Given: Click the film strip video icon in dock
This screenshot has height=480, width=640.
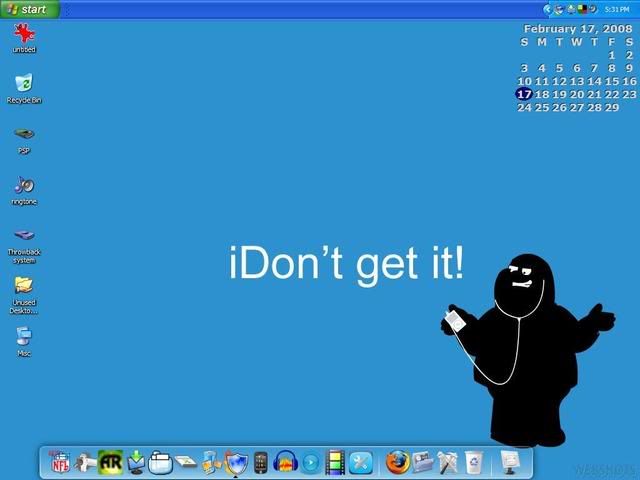Looking at the screenshot, I should (336, 462).
